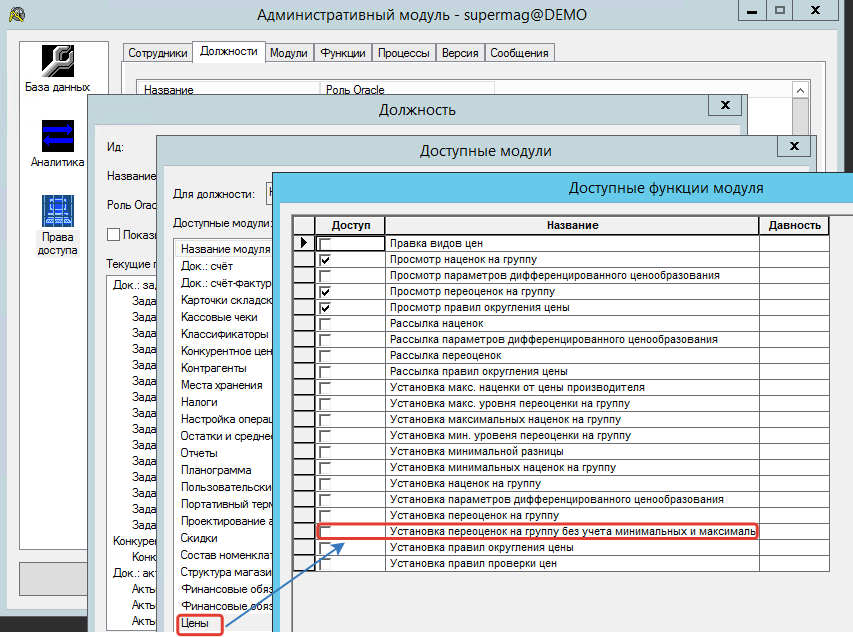Click the Давность column header
Image resolution: width=853 pixels, height=637 pixels.
click(794, 225)
